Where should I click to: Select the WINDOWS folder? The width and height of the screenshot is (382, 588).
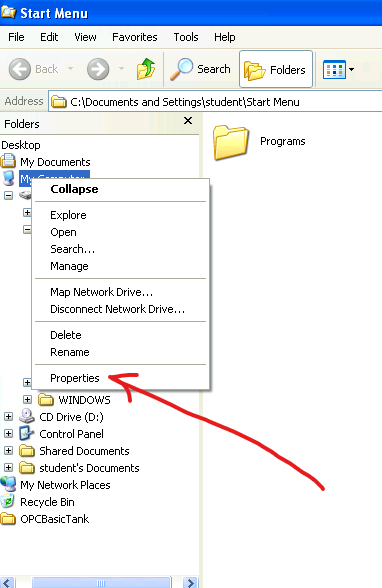(84, 400)
